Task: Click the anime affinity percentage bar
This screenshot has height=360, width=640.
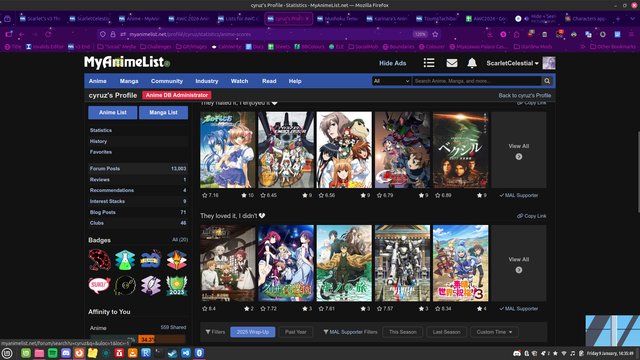Action: (138, 339)
